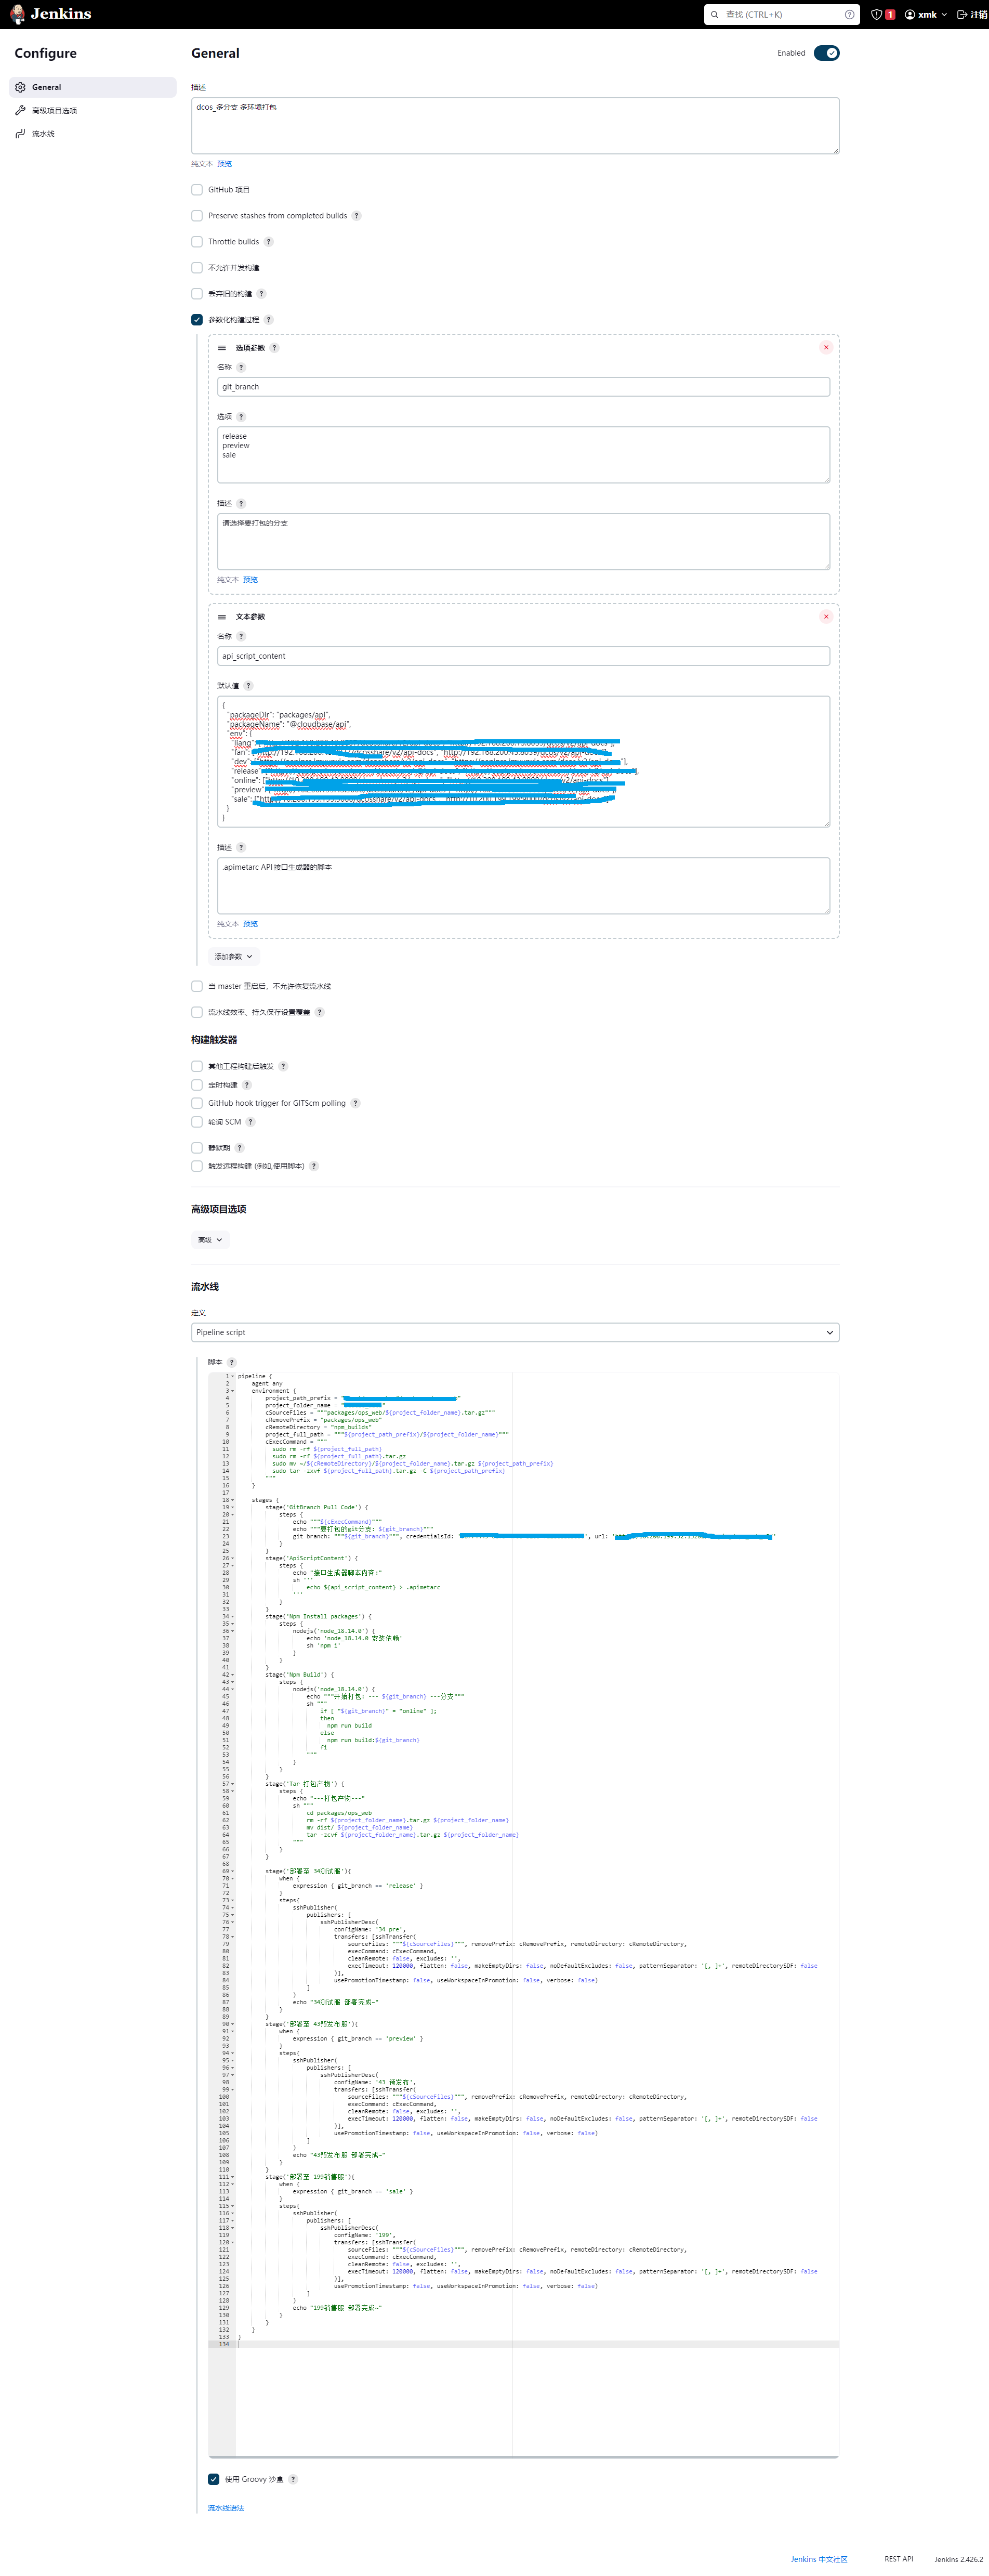
Task: Check 流水线效率、持久保存设置覆盖 checkbox
Action: pyautogui.click(x=197, y=1012)
